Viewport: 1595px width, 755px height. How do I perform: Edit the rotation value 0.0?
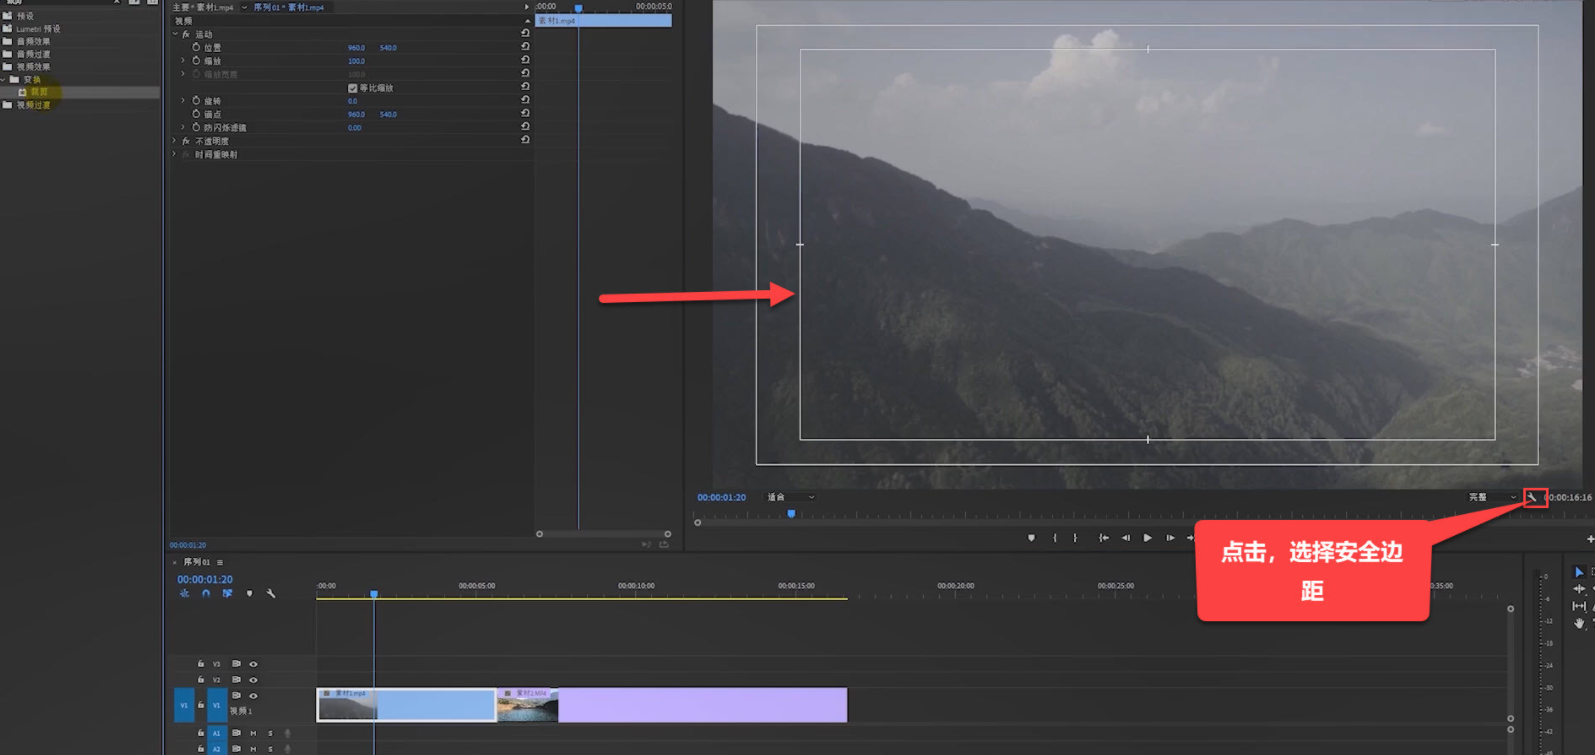pyautogui.click(x=352, y=101)
